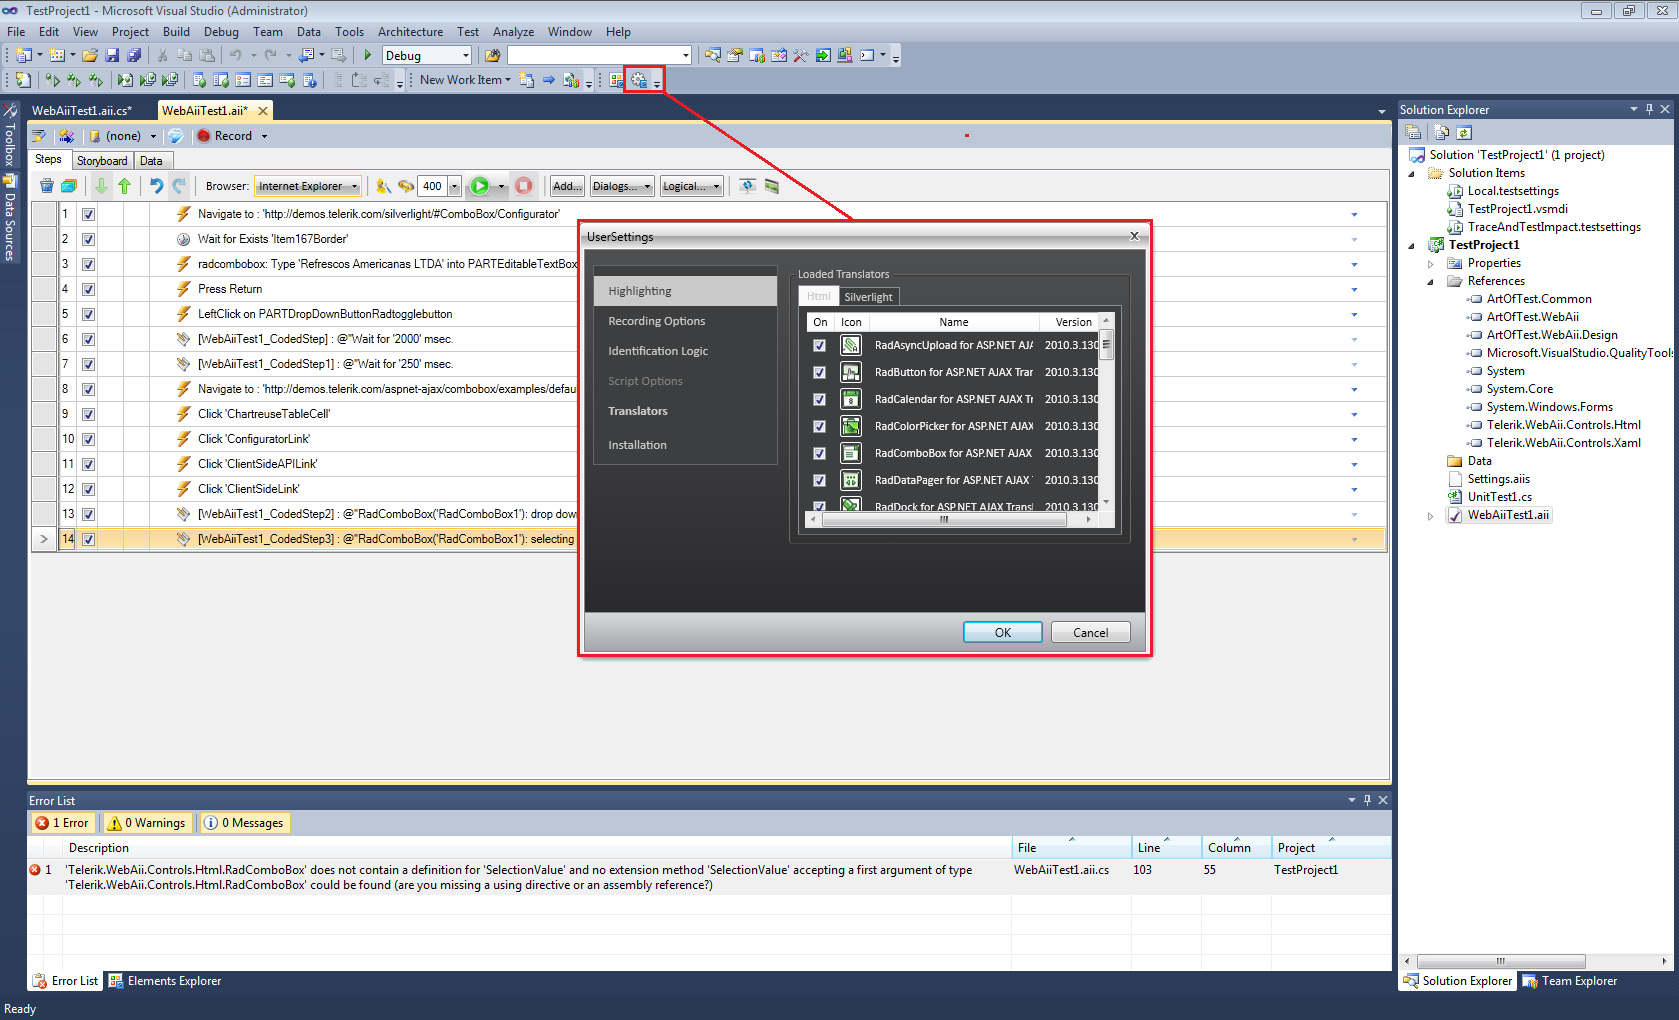Toggle checkbox for step 1 Navigate

88,214
